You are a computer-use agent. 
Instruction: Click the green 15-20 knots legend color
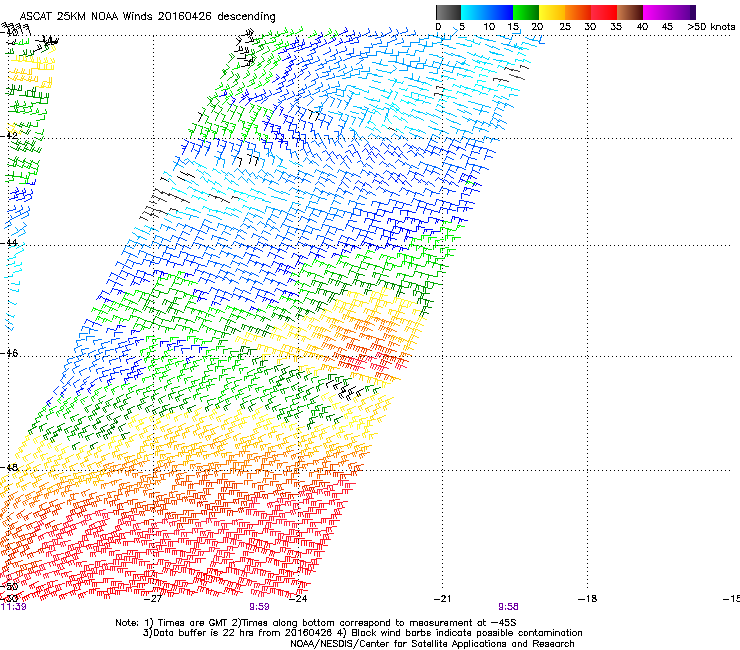tap(526, 12)
